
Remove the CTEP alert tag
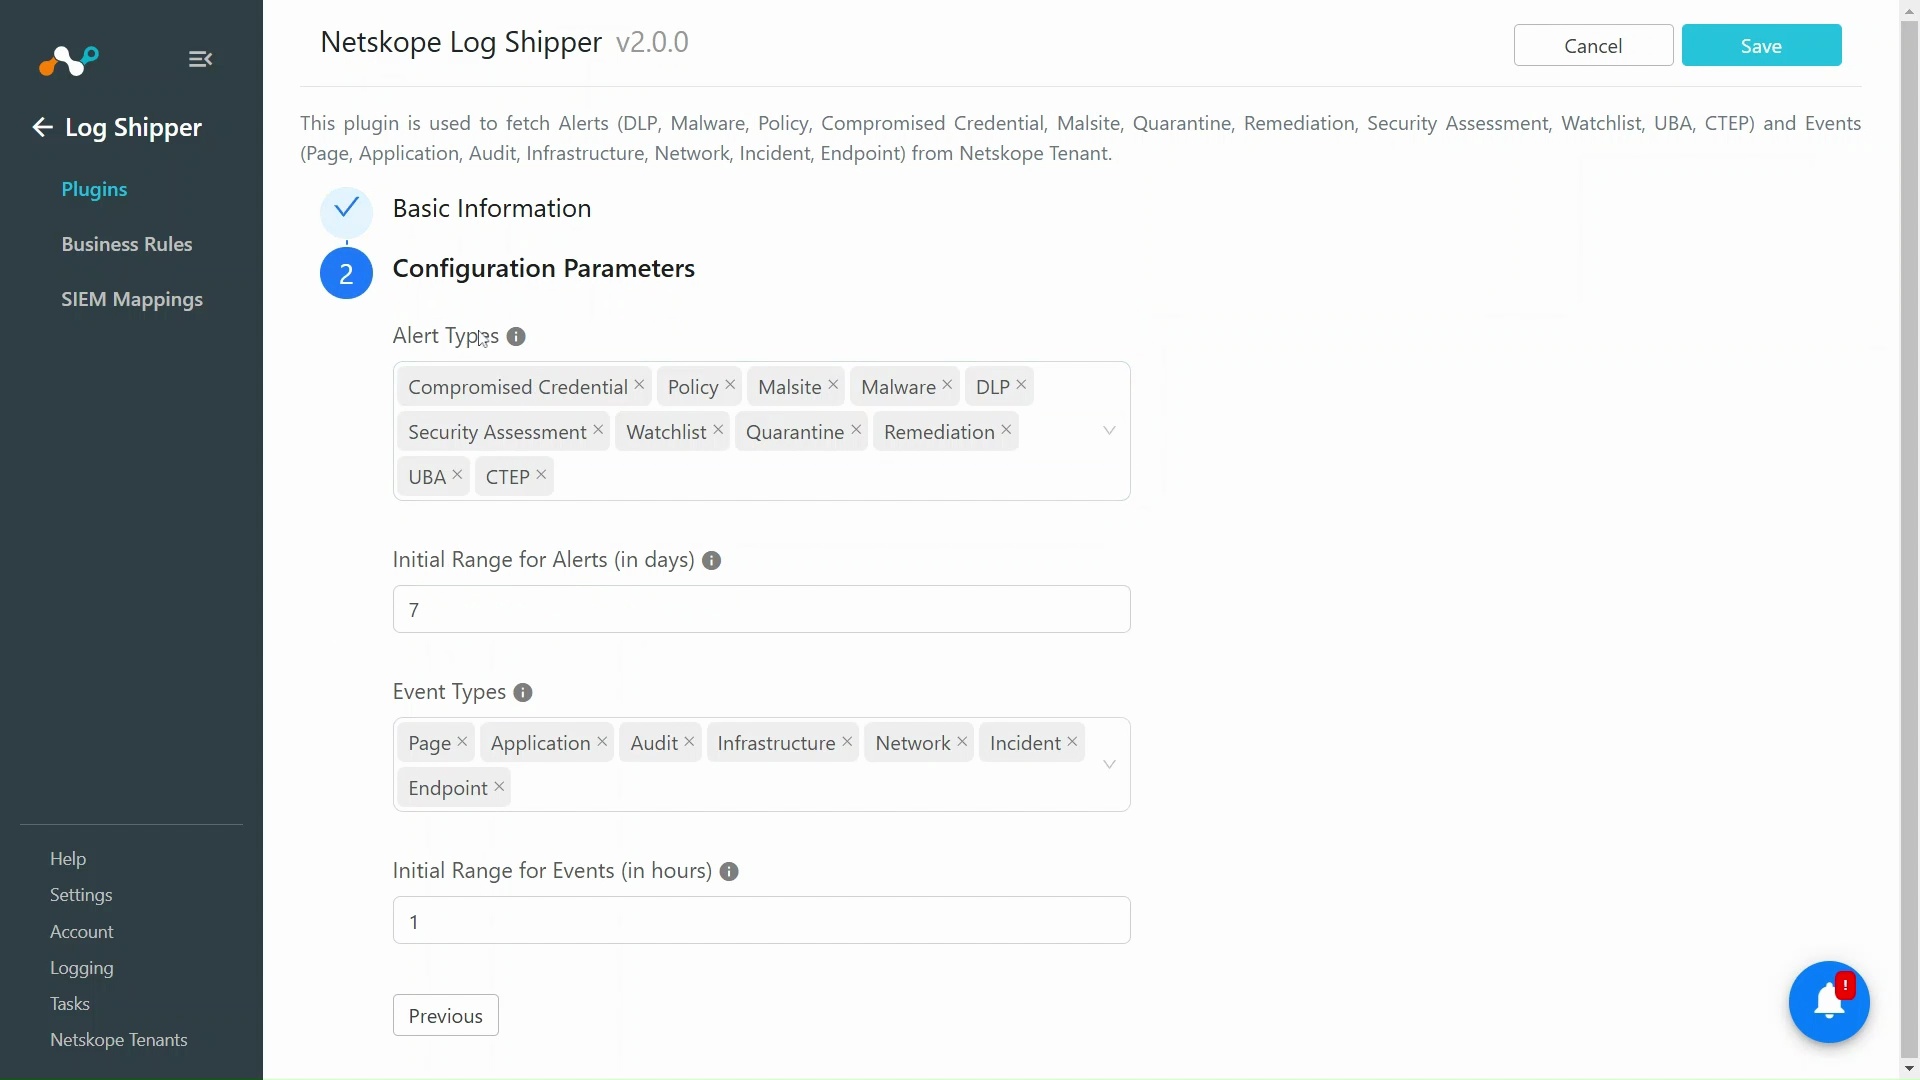542,475
